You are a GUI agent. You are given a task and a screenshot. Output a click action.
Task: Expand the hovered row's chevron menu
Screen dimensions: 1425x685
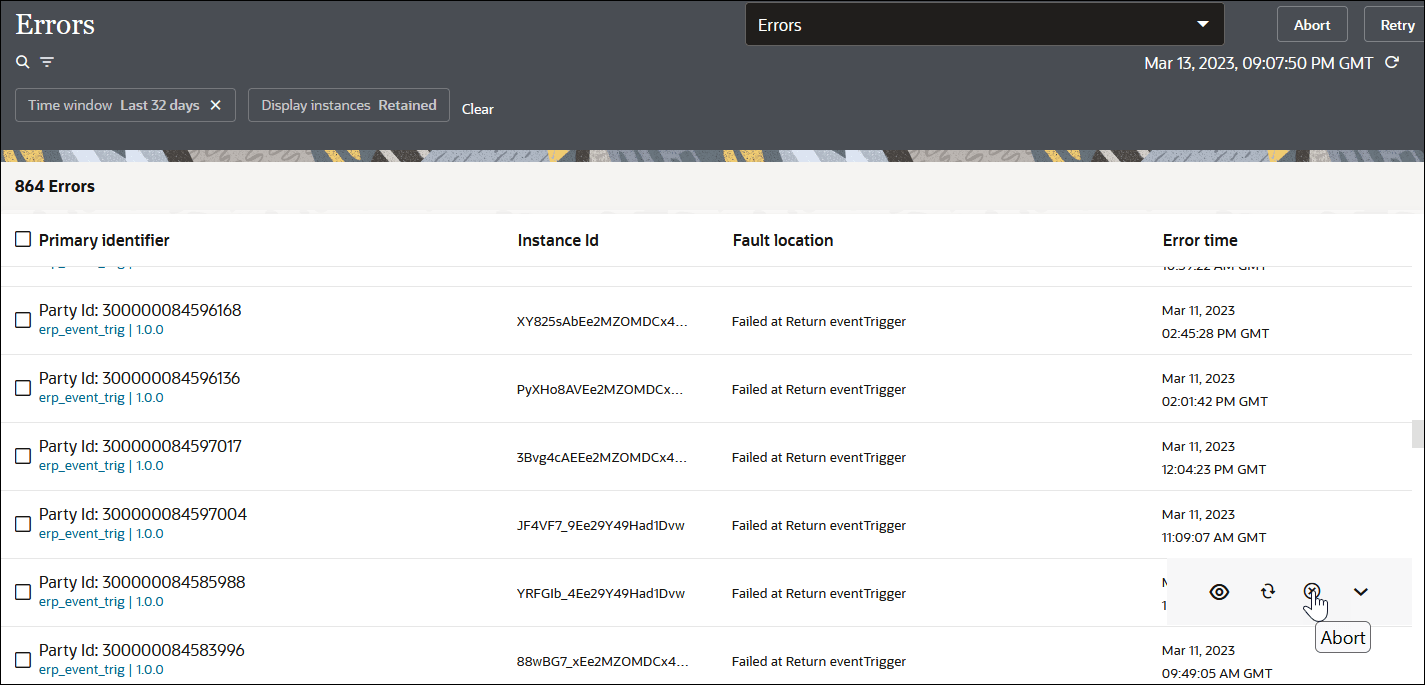[1360, 592]
